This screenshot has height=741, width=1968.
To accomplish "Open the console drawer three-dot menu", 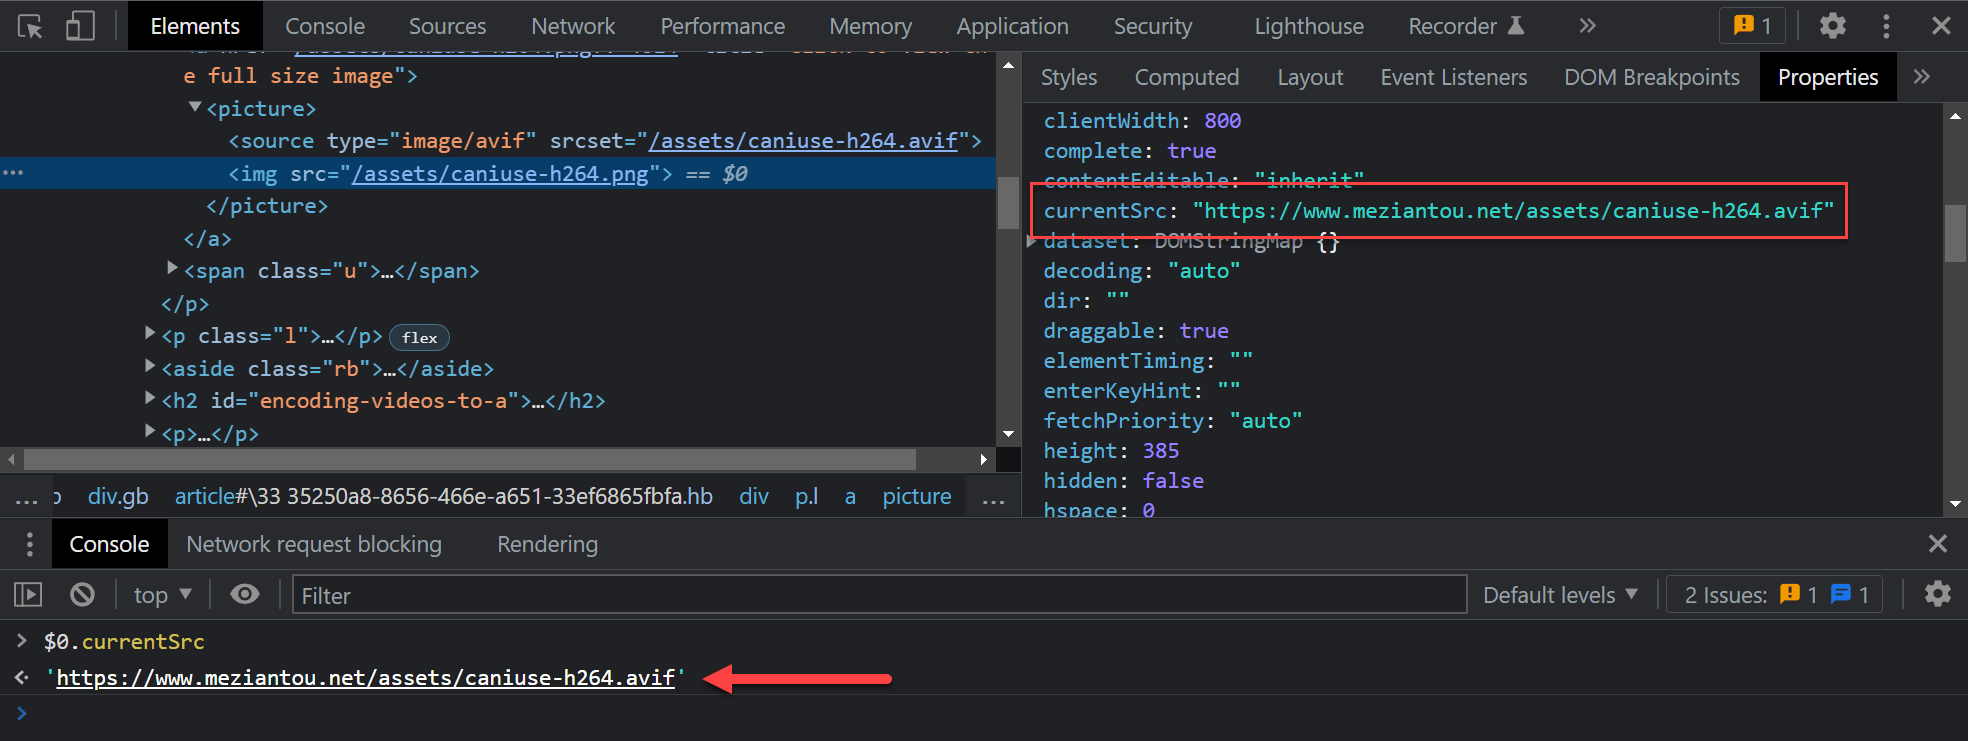I will (x=30, y=544).
